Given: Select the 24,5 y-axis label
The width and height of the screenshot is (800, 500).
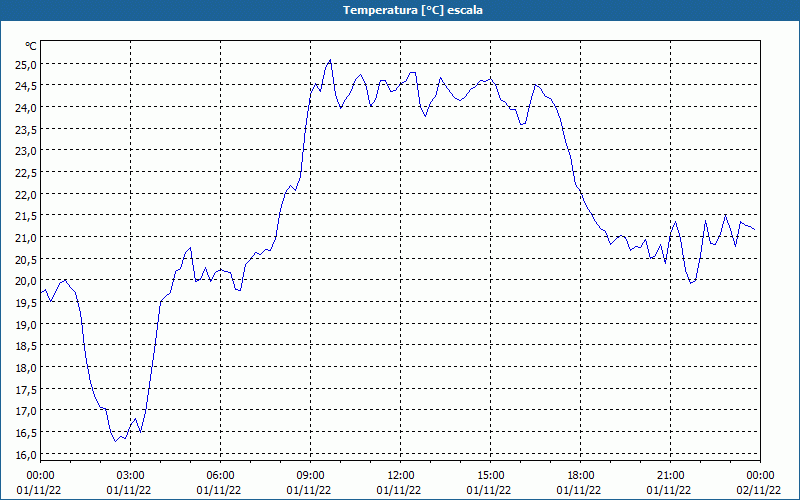Looking at the screenshot, I should point(27,86).
